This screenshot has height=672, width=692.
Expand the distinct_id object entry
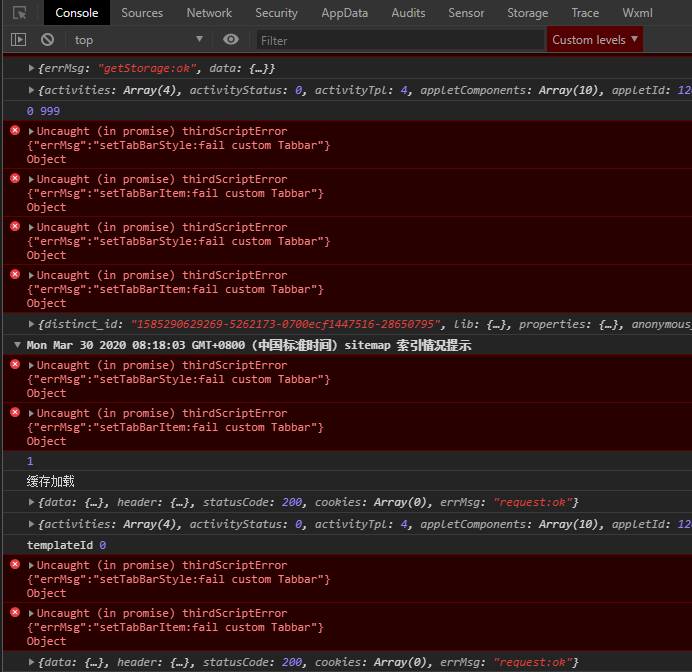pyautogui.click(x=31, y=324)
